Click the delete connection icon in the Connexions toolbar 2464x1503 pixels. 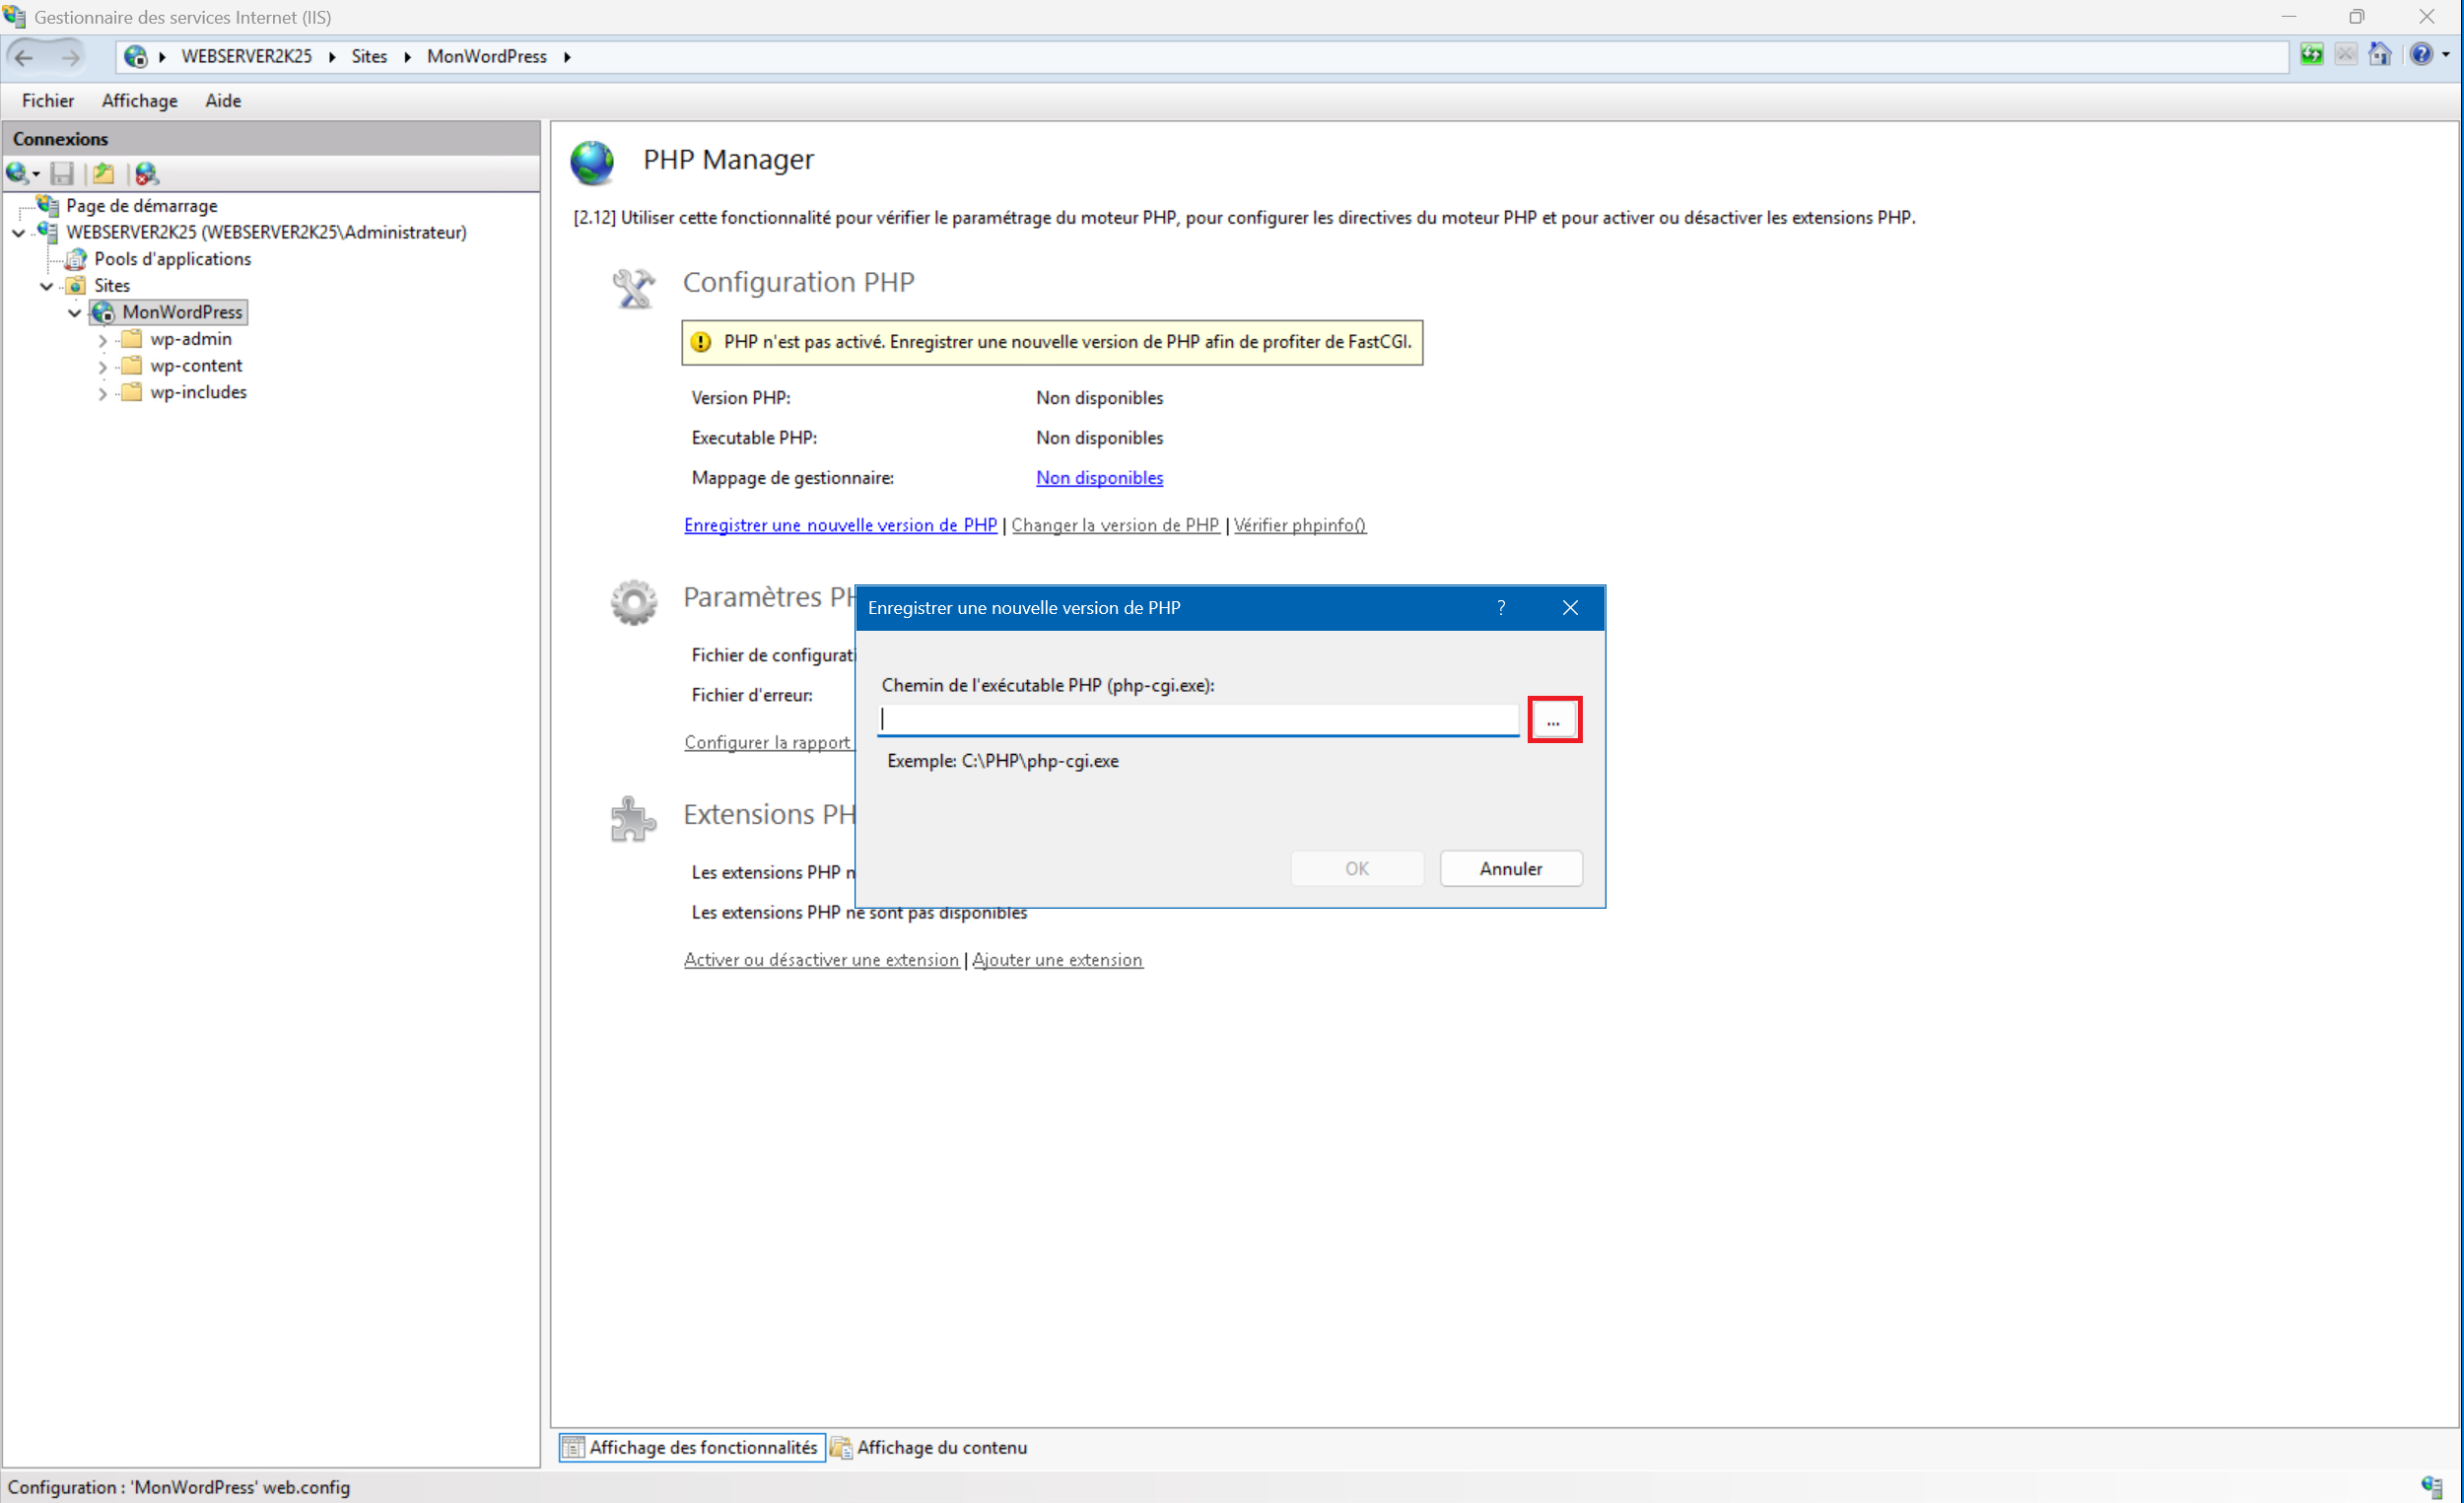point(147,174)
